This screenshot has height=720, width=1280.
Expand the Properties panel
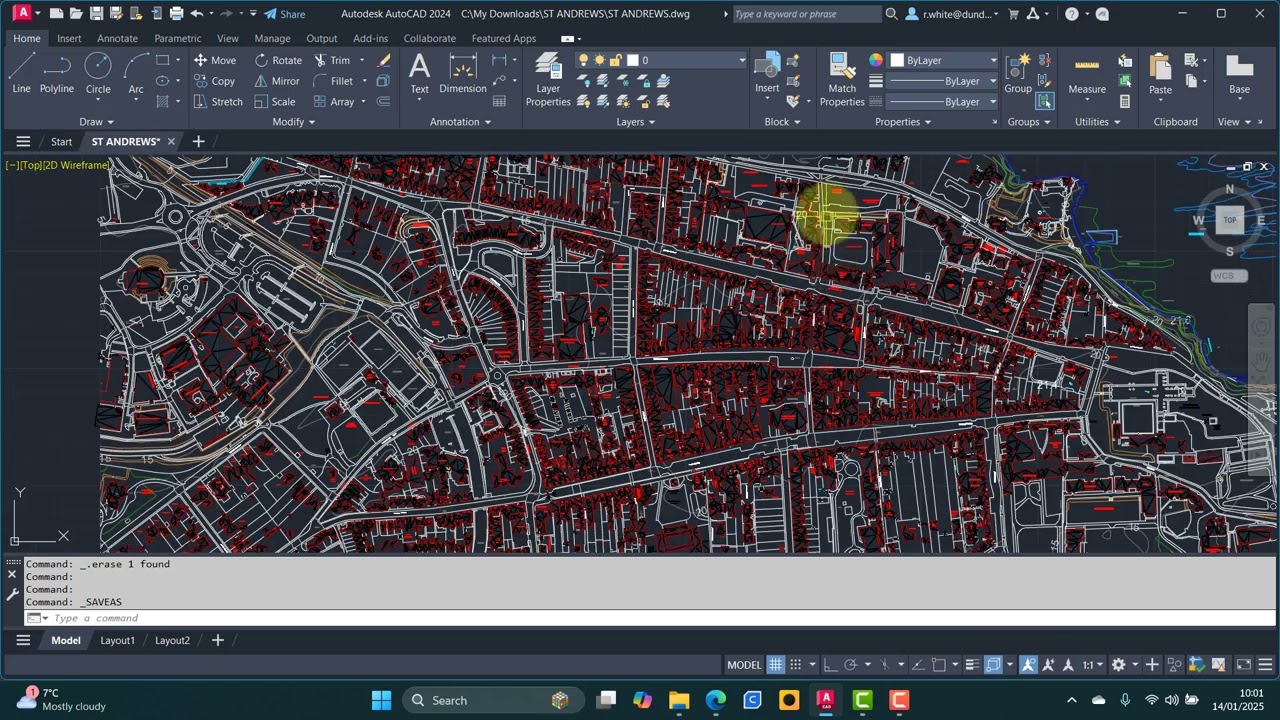coord(903,122)
